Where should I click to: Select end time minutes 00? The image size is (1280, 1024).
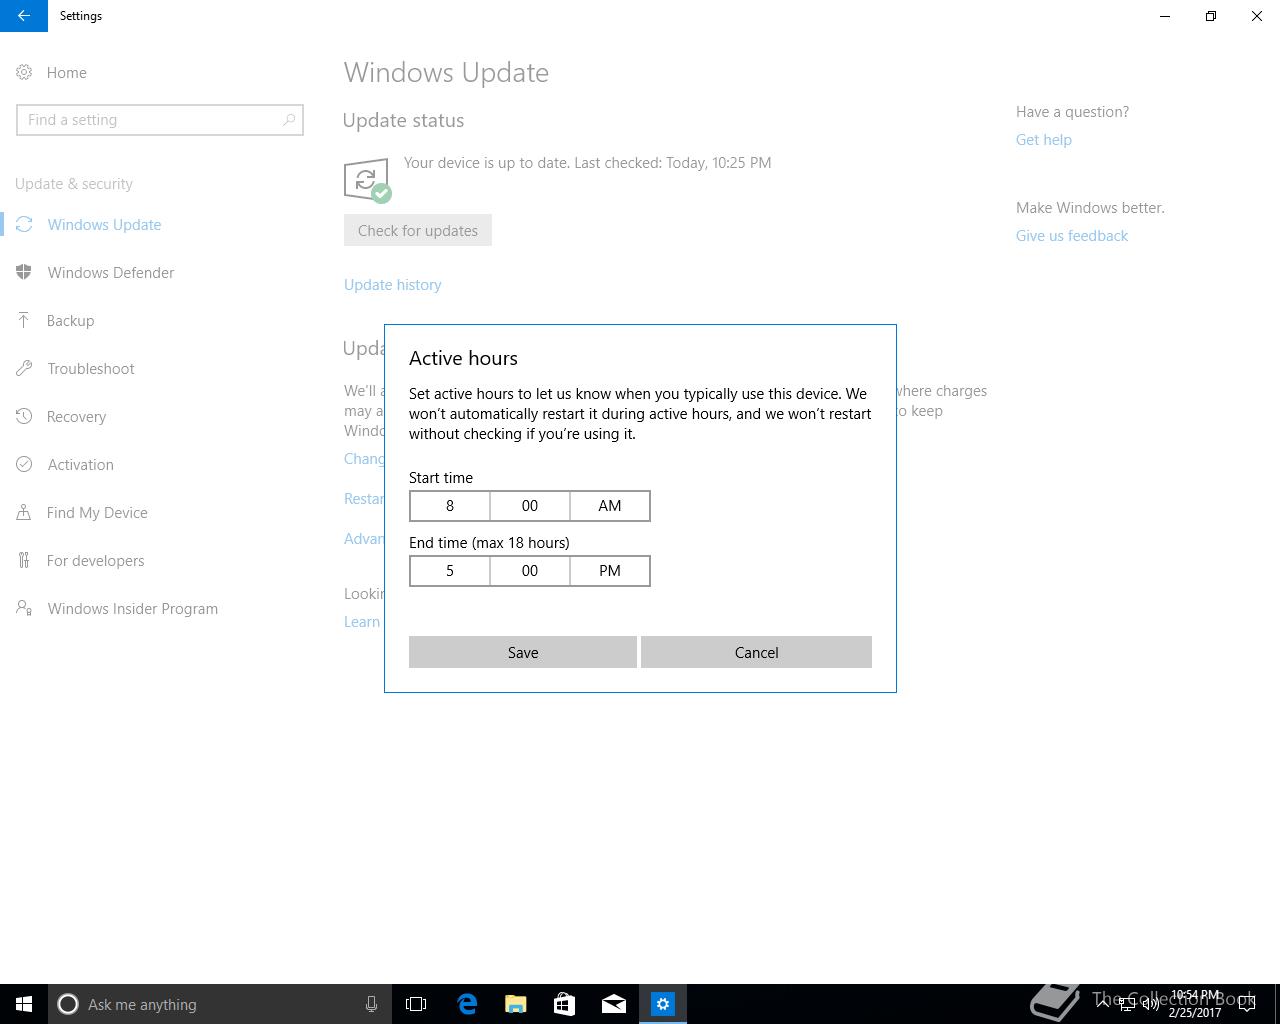530,571
